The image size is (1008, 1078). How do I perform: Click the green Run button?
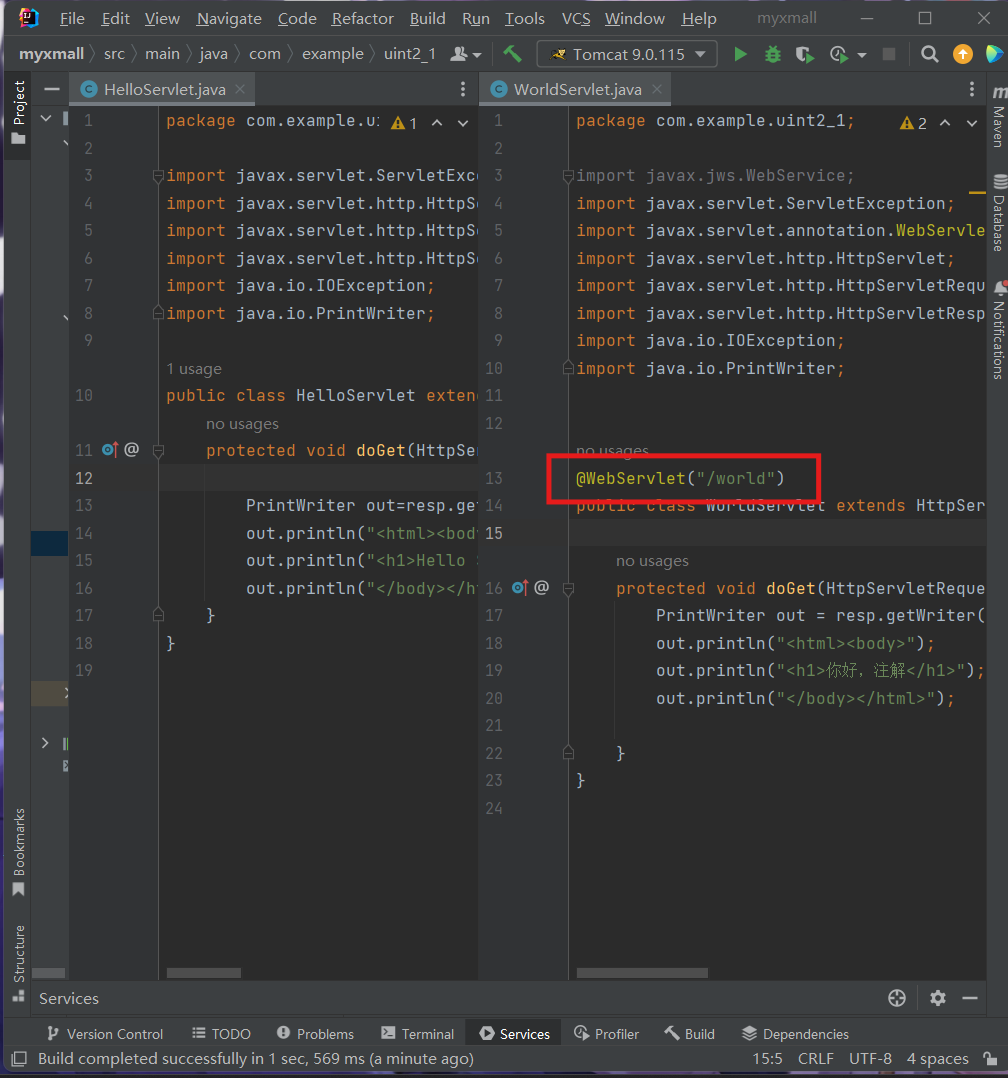pos(741,54)
